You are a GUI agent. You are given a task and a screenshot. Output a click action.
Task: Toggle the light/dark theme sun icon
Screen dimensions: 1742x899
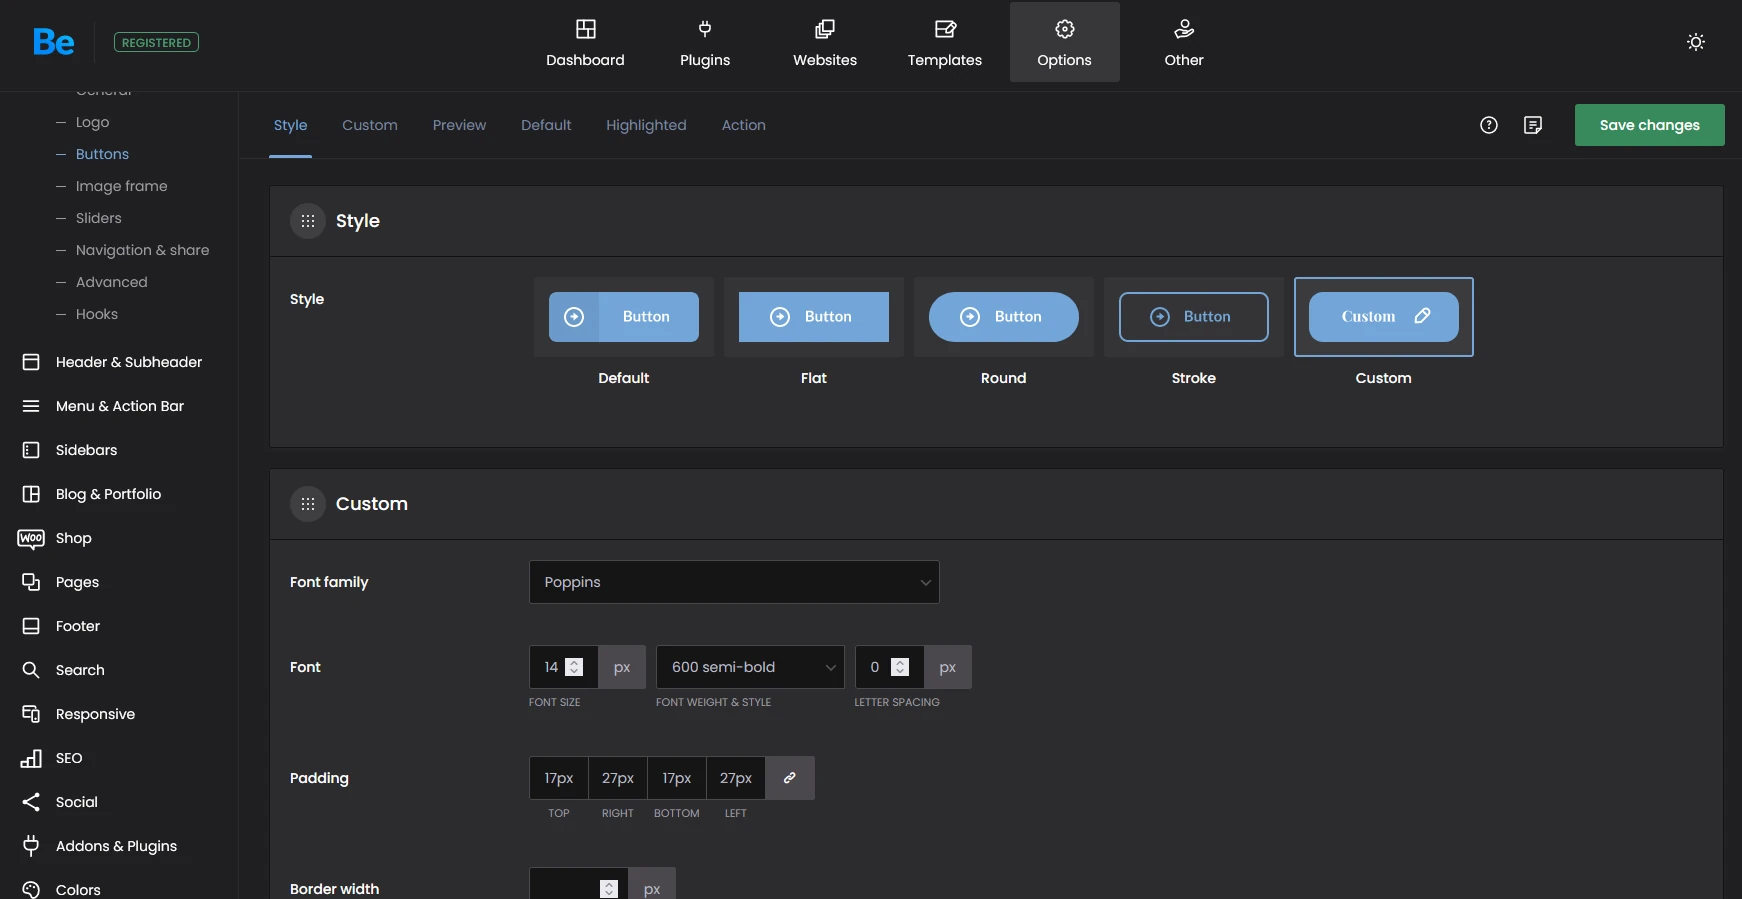click(1695, 42)
